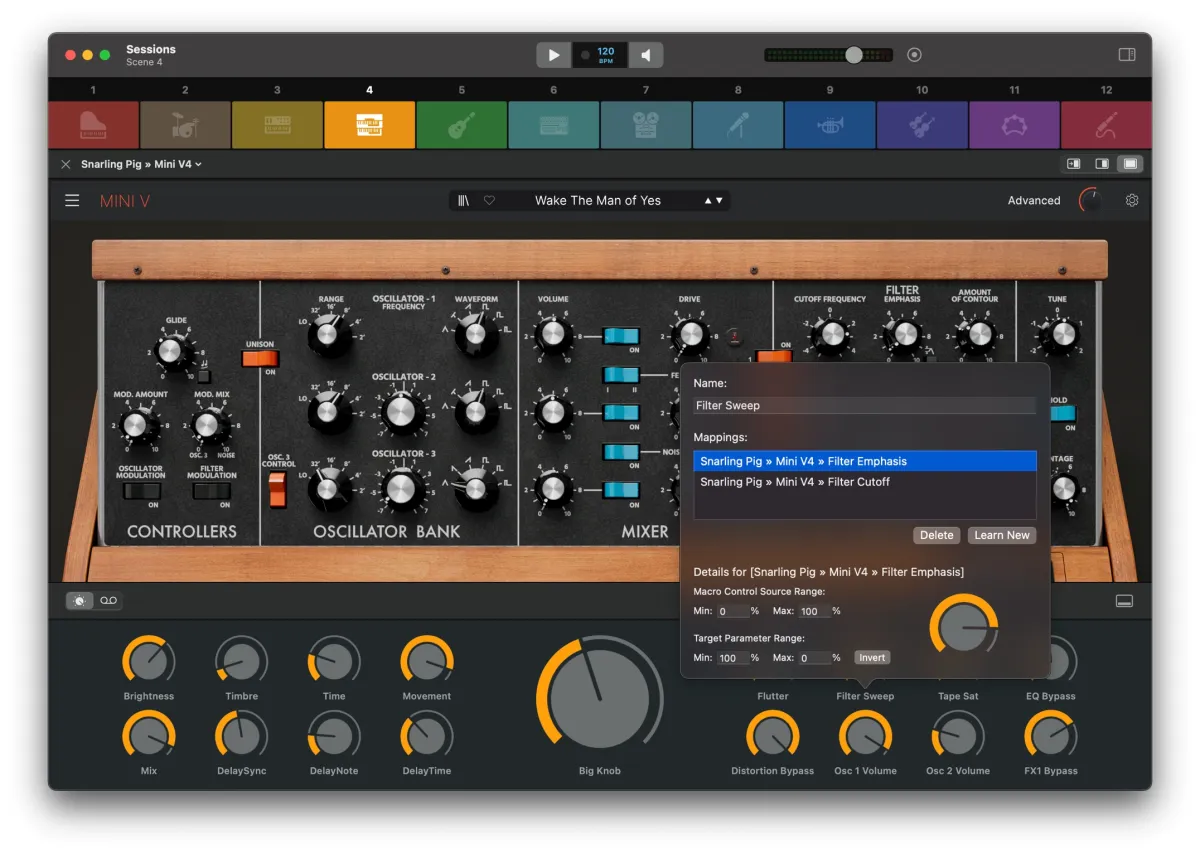Choose the full-width layout icon
Screen dimensions: 1200x854
[x=1131, y=164]
